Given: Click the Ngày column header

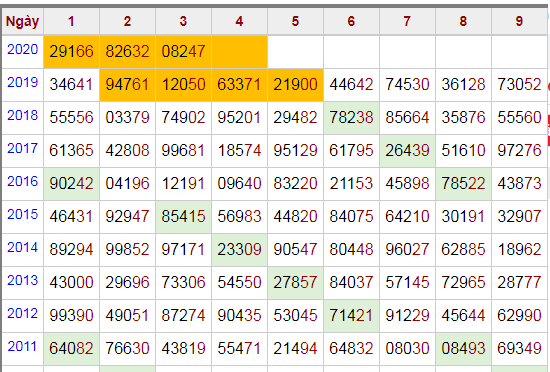Looking at the screenshot, I should [22, 21].
